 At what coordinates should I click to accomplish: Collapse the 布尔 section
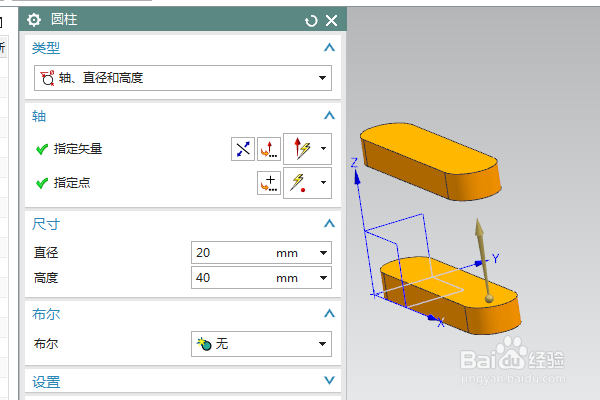tap(329, 314)
